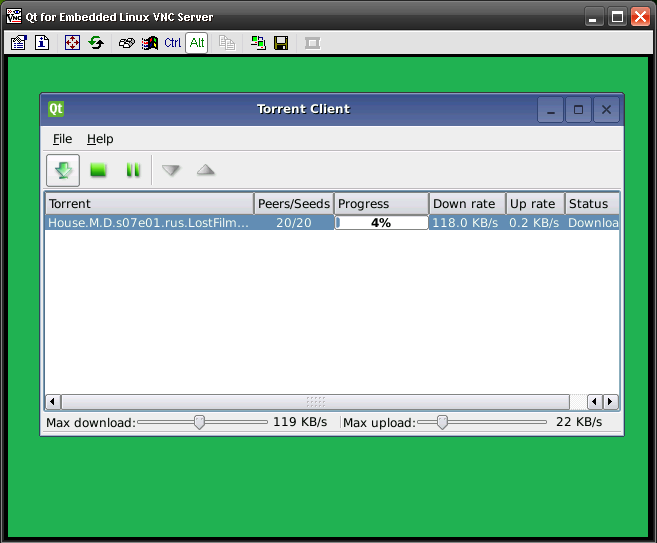Add a new torrent with green arrow
657x543 pixels.
tap(63, 170)
